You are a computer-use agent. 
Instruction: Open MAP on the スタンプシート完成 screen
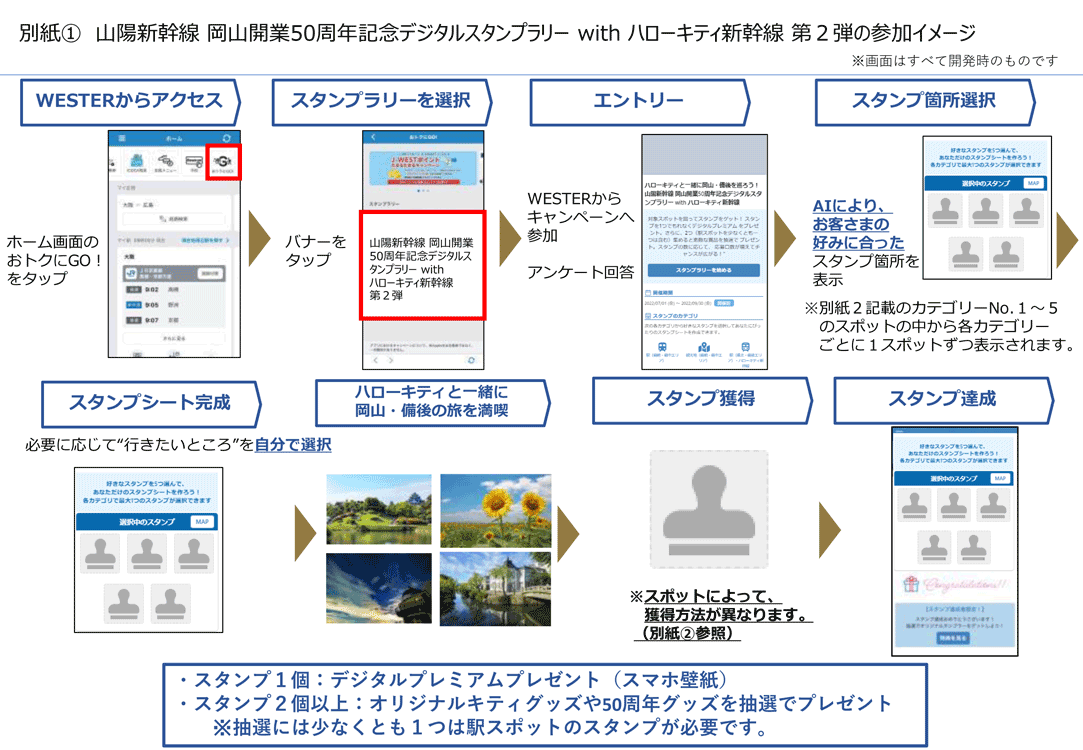(202, 521)
